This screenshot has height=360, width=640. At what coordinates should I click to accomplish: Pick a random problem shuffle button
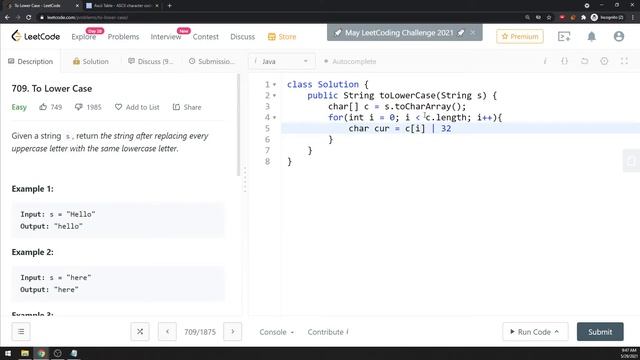coord(140,331)
